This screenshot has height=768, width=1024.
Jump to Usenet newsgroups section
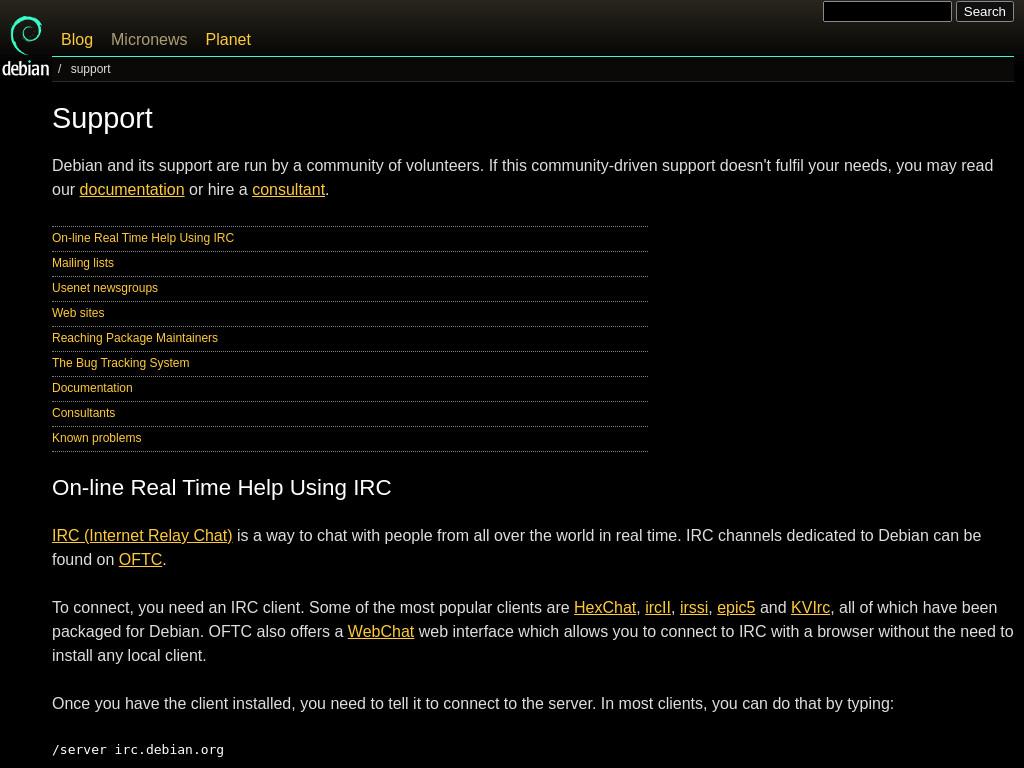tap(105, 287)
